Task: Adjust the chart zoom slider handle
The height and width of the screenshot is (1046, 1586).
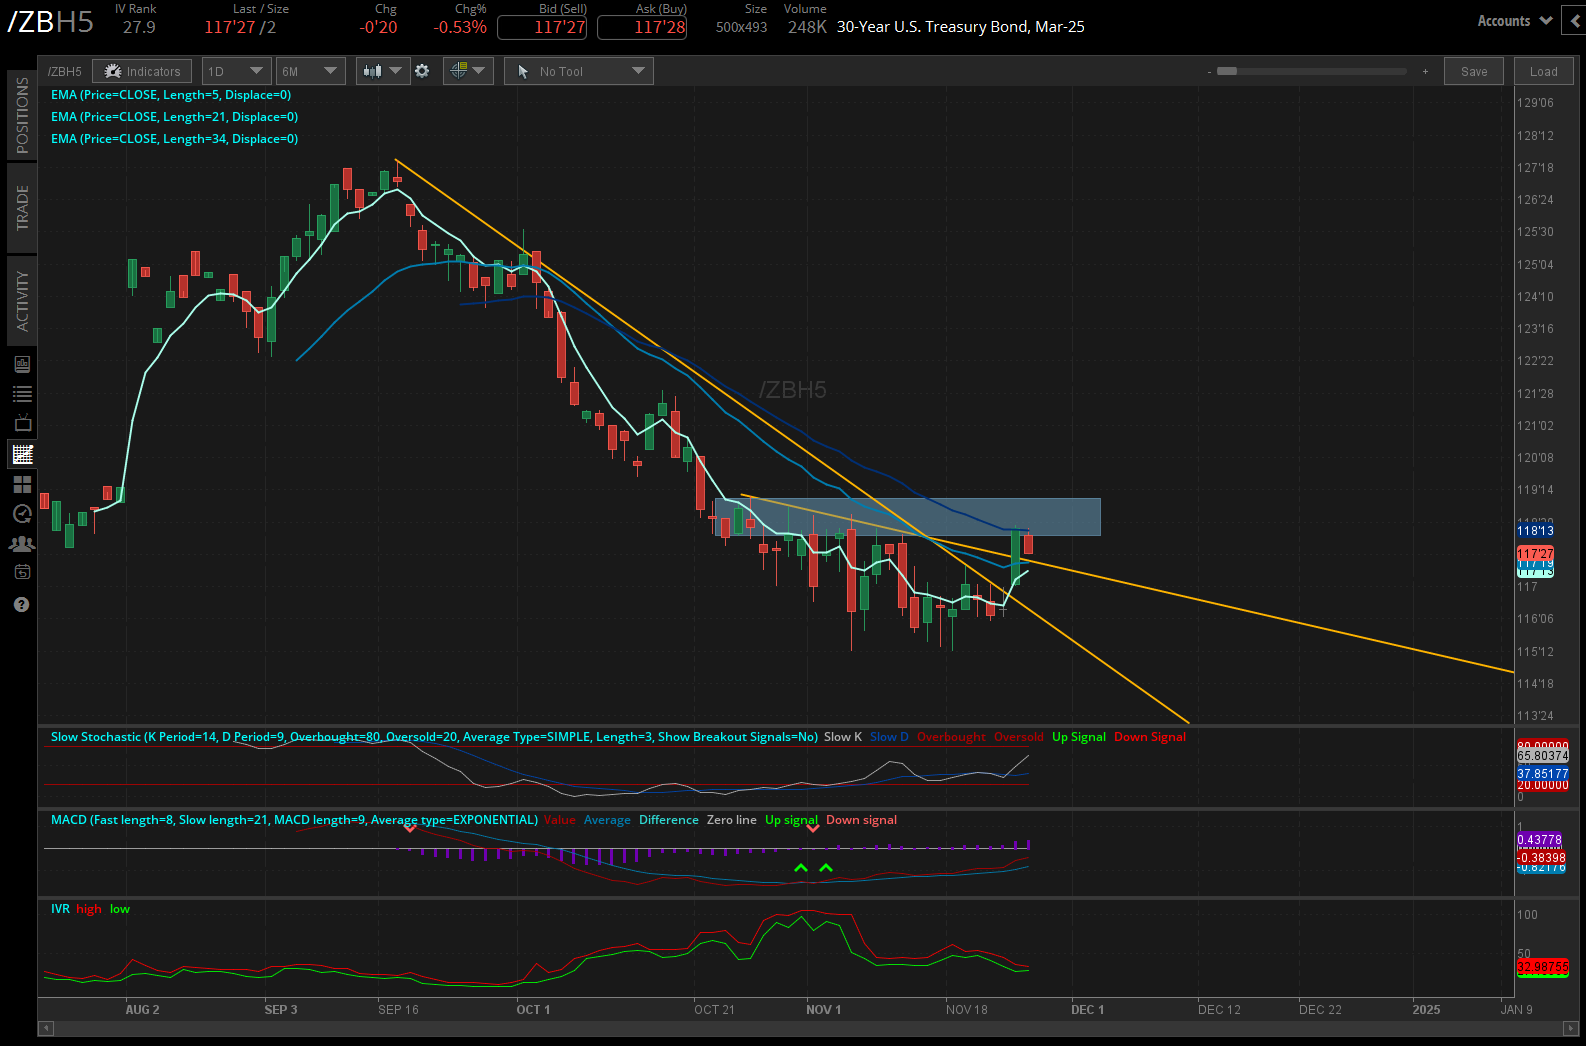Action: point(1227,71)
